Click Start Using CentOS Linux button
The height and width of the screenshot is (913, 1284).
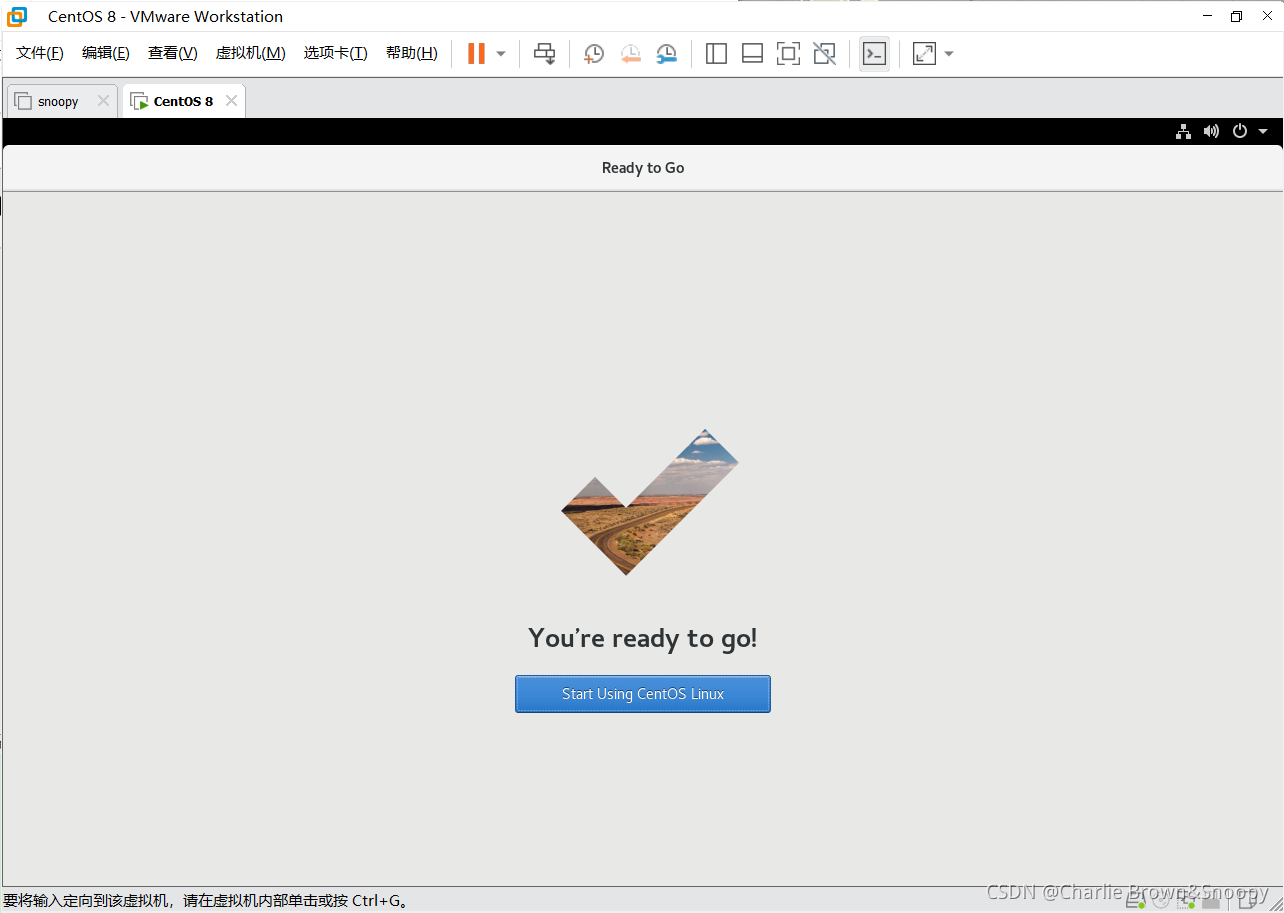(x=643, y=694)
